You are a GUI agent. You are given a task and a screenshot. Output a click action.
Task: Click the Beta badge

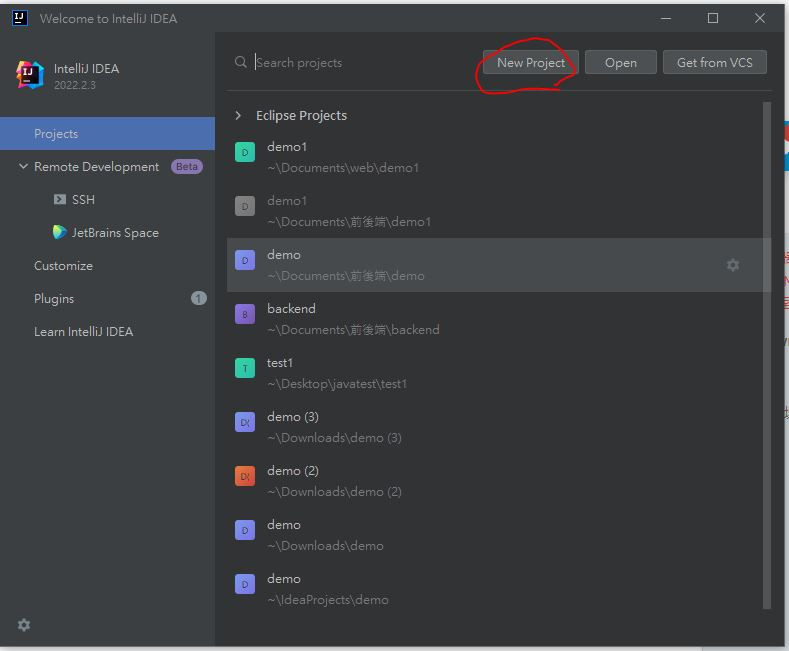pos(187,167)
